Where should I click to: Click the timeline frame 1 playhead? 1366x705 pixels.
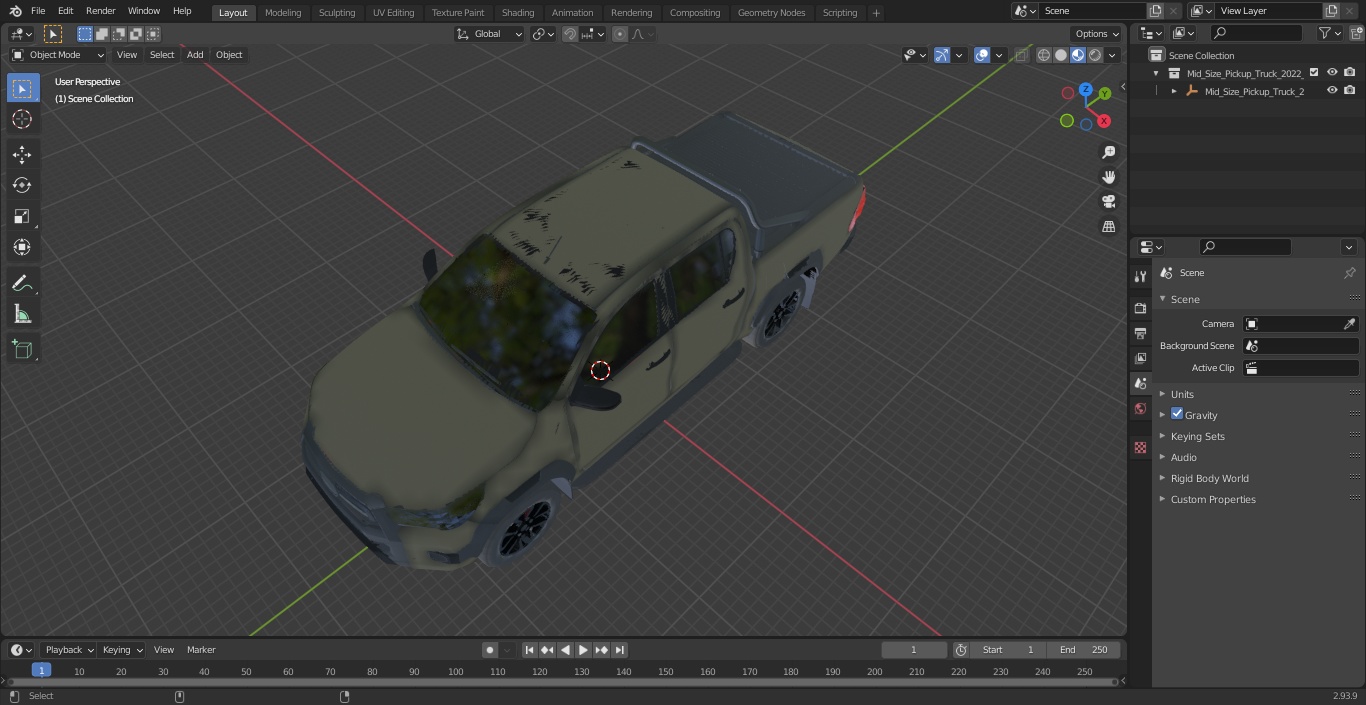point(41,671)
